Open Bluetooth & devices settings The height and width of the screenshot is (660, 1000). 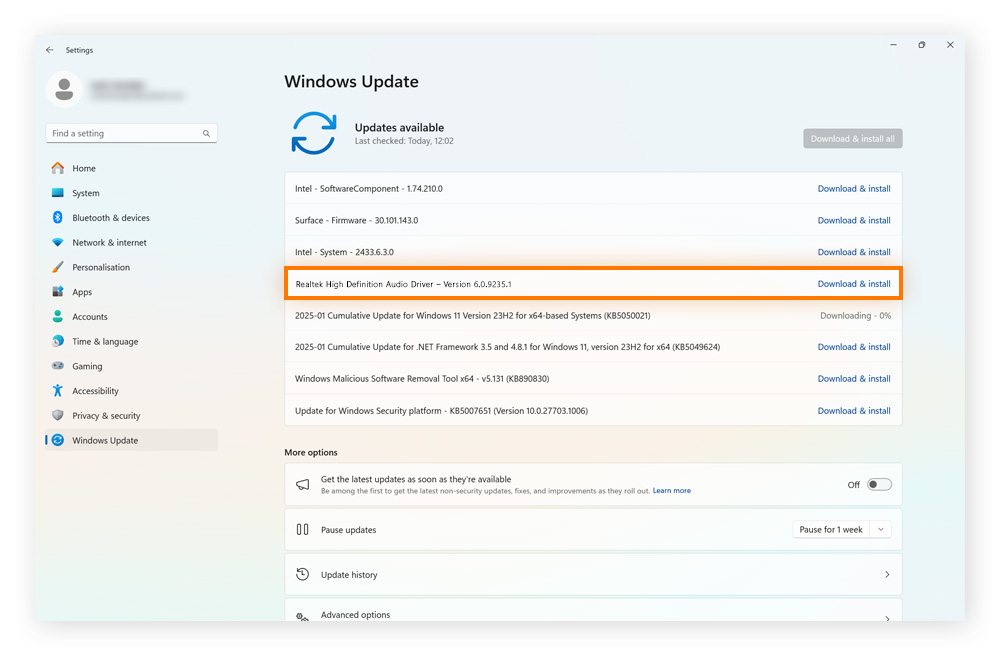pyautogui.click(x=131, y=217)
